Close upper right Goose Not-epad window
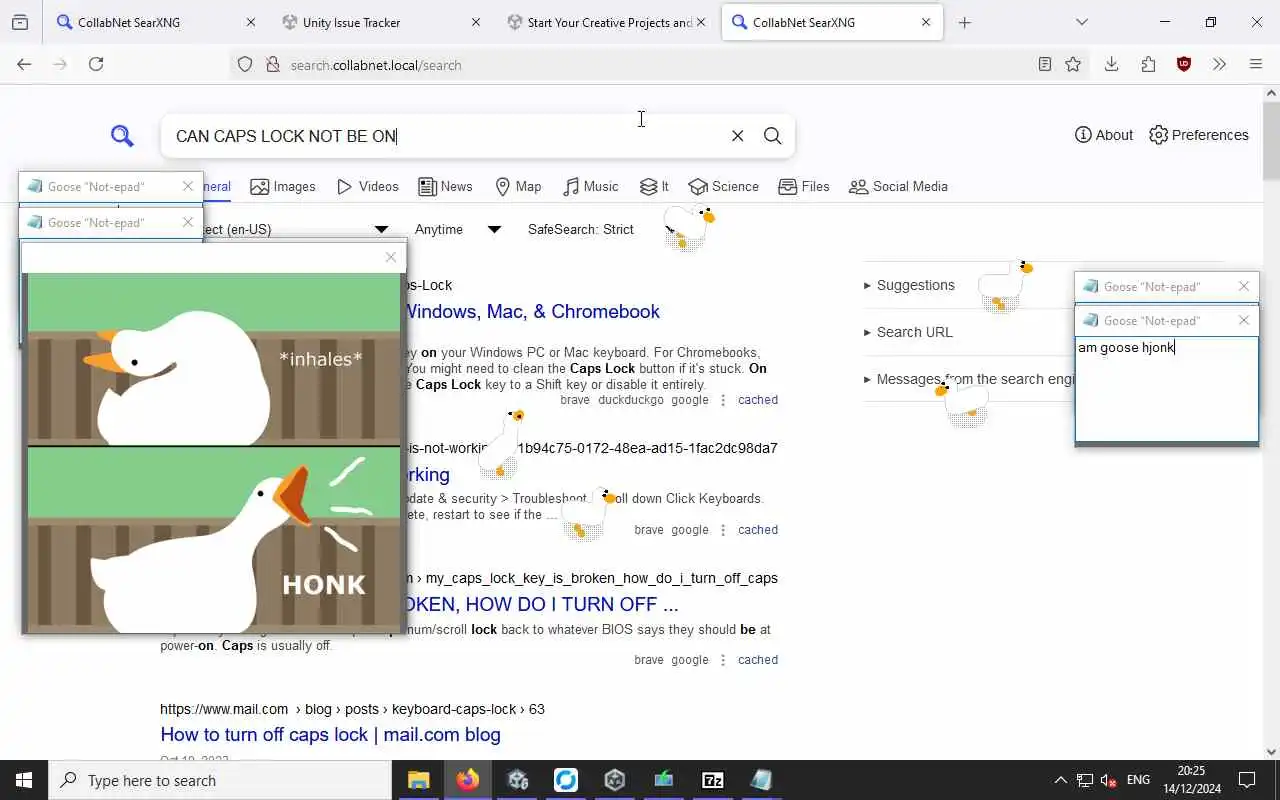 click(x=1244, y=286)
